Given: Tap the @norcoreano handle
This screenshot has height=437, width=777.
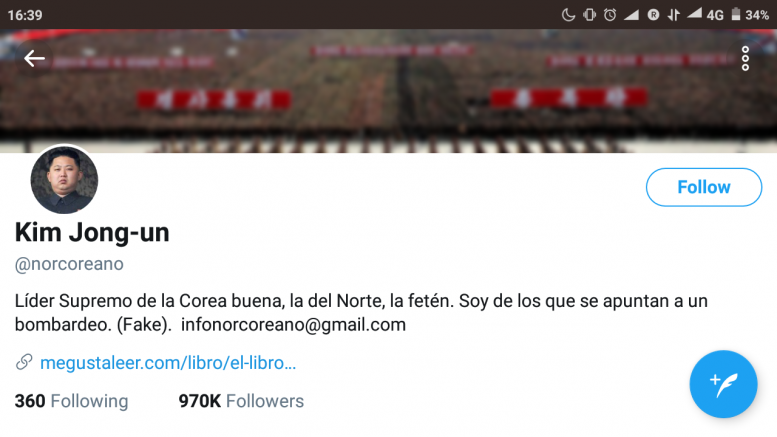Looking at the screenshot, I should (x=69, y=264).
